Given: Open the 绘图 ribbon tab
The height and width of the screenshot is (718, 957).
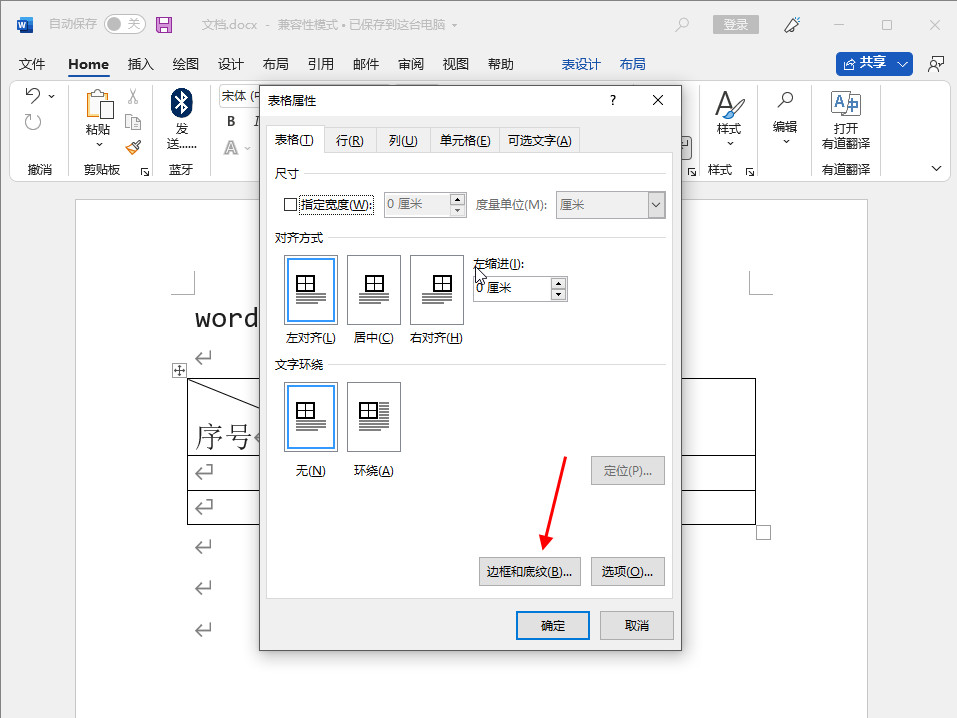Looking at the screenshot, I should point(186,64).
